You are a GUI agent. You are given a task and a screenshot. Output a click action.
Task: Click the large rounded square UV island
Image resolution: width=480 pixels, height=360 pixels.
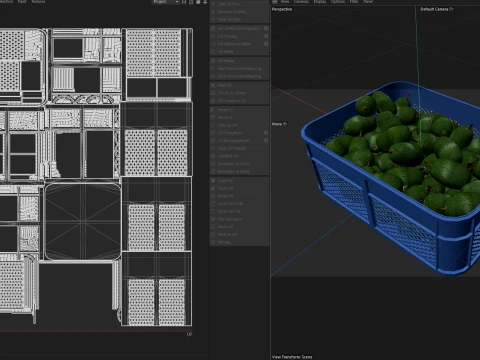pos(83,221)
